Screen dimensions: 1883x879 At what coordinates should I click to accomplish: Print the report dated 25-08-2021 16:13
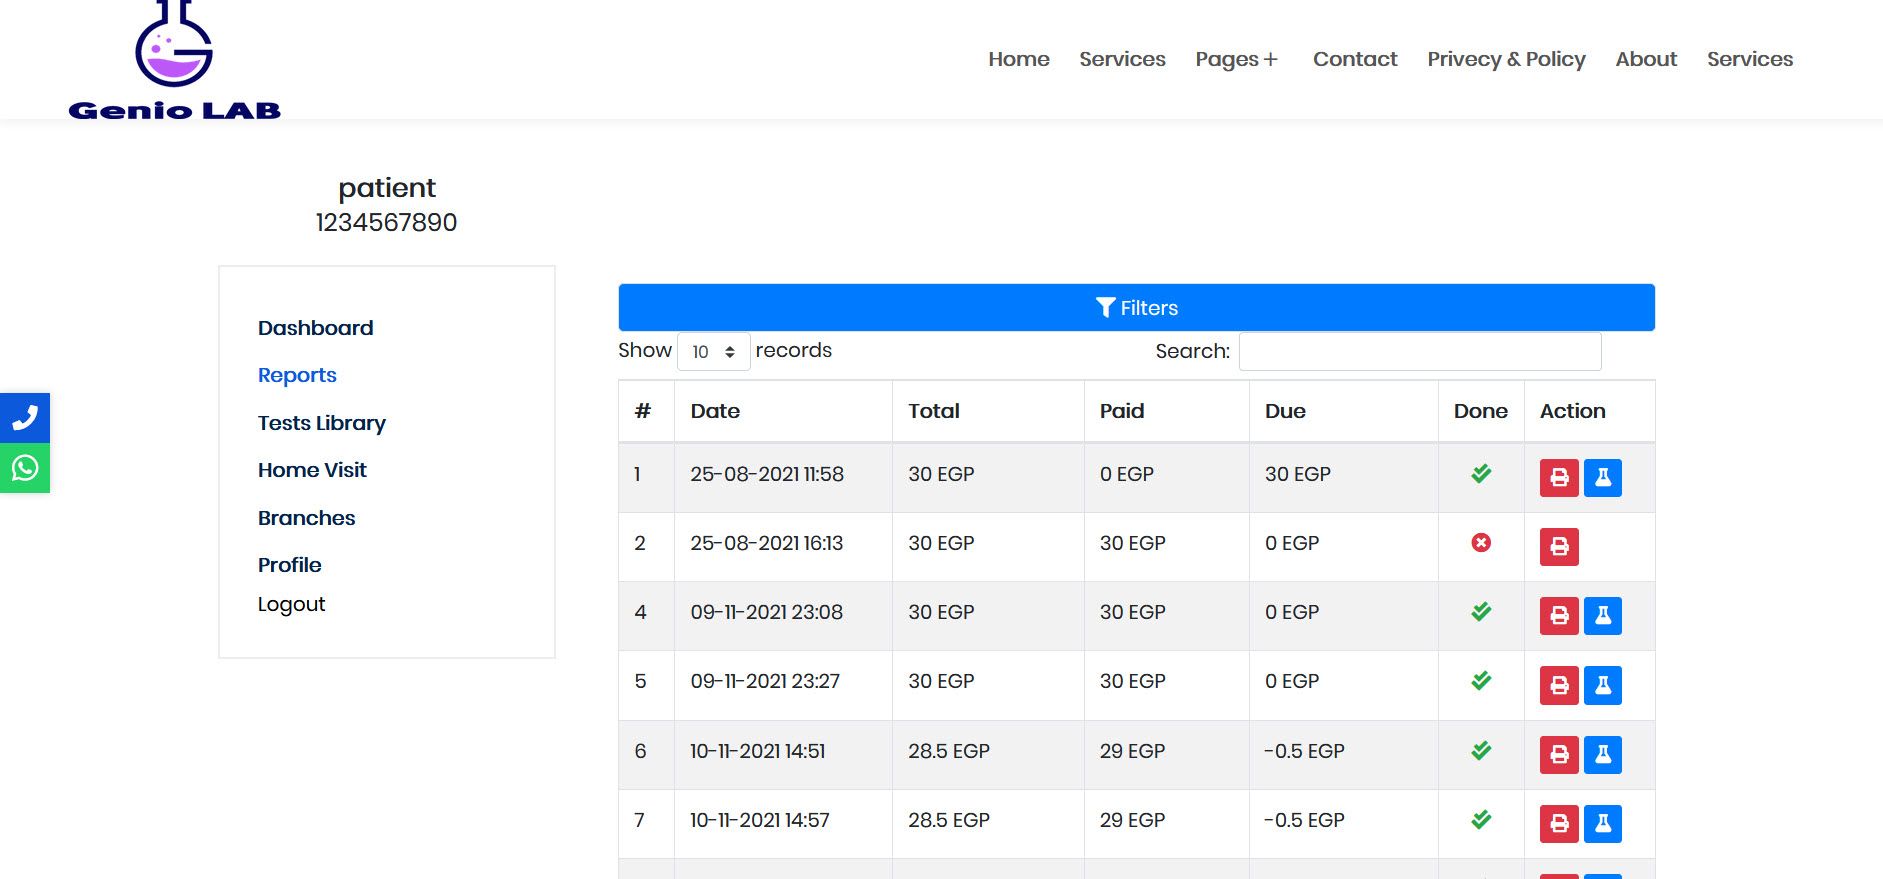click(1559, 547)
